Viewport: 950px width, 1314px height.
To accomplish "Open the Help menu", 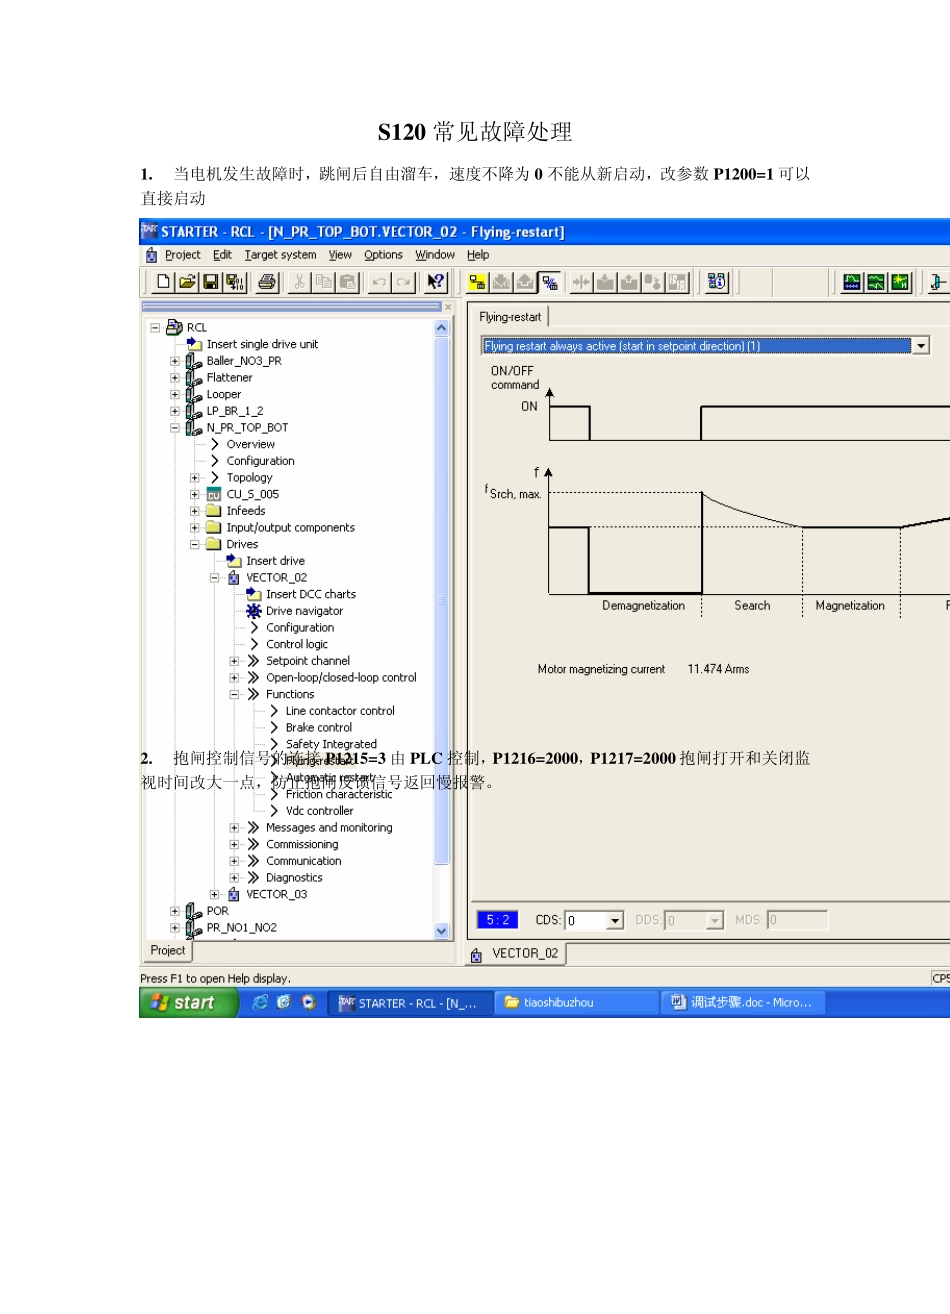I will (478, 255).
